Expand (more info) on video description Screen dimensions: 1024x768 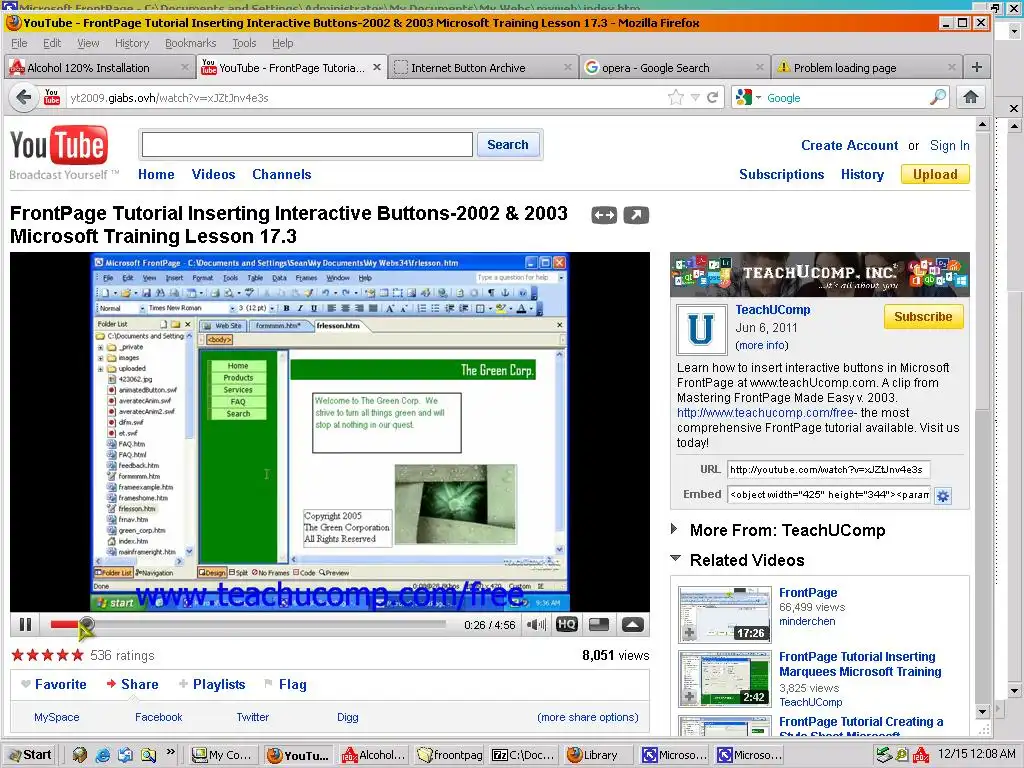[761, 345]
